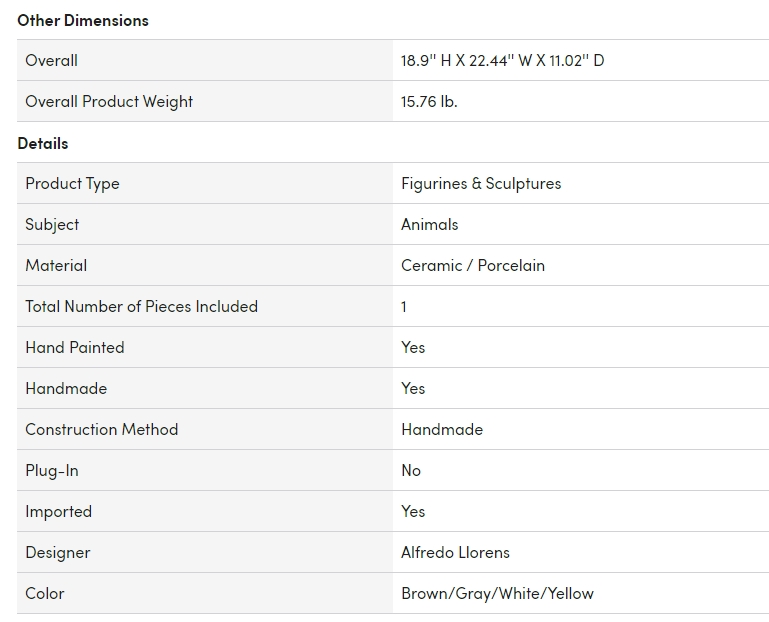Select the Overall dimensions value text
The image size is (769, 622).
pyautogui.click(x=502, y=60)
